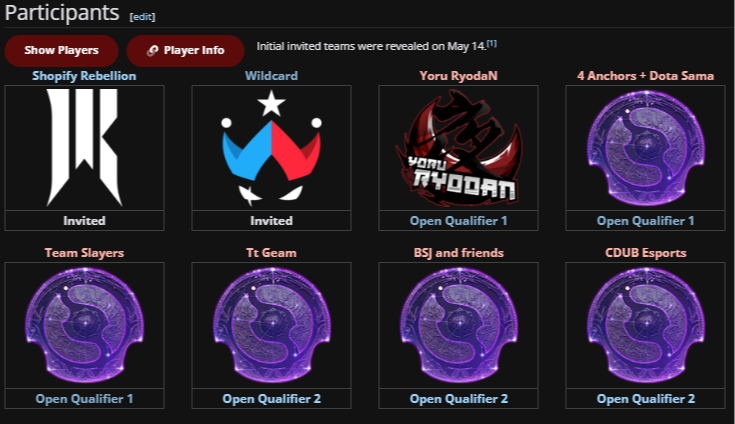Click the BSJ and friends aegis logo

(458, 325)
